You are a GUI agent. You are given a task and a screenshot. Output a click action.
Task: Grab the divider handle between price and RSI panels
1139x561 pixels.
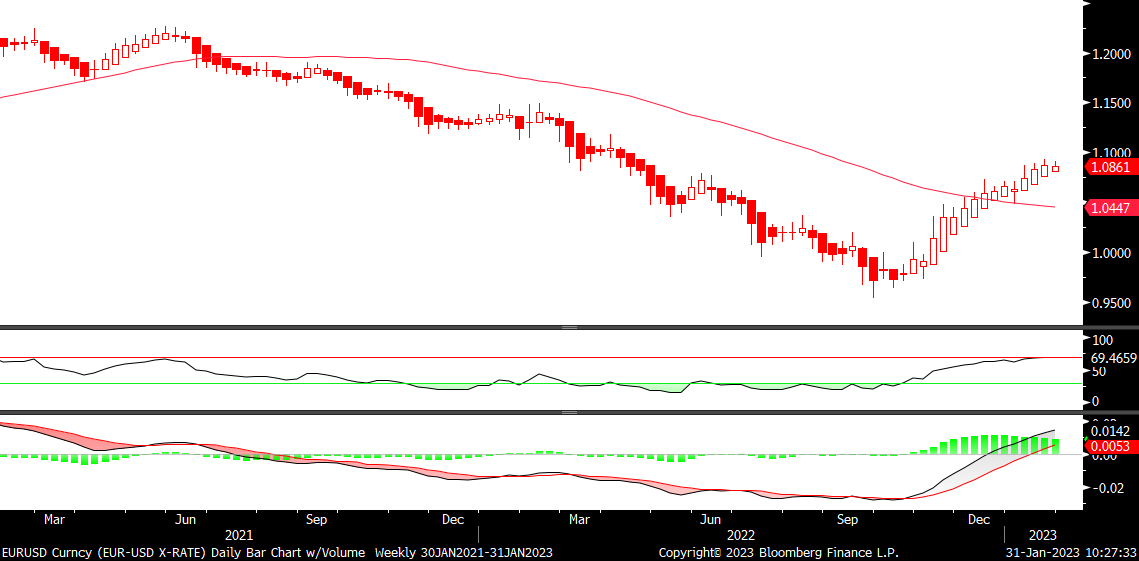point(569,328)
